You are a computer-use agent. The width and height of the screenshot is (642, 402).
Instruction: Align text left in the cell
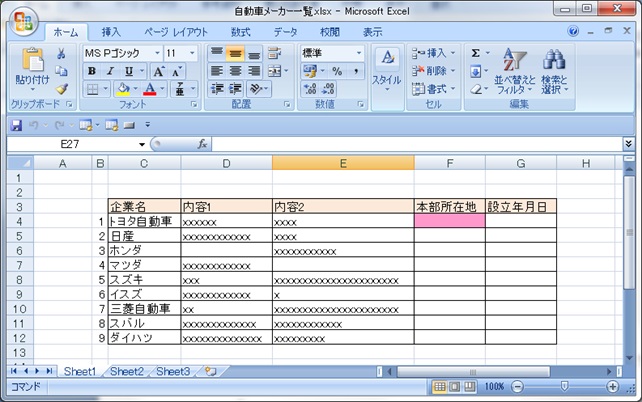[x=217, y=71]
